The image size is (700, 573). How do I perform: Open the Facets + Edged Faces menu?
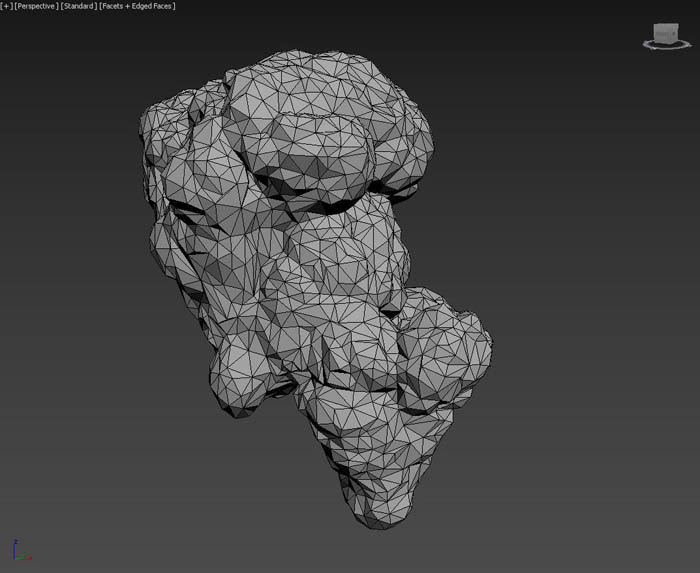(x=138, y=6)
